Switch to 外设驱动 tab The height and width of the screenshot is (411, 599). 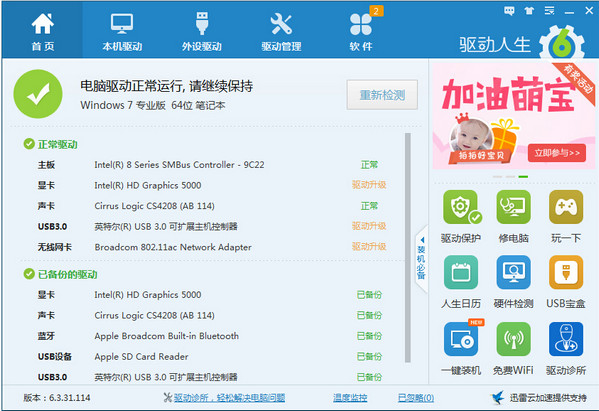(202, 32)
